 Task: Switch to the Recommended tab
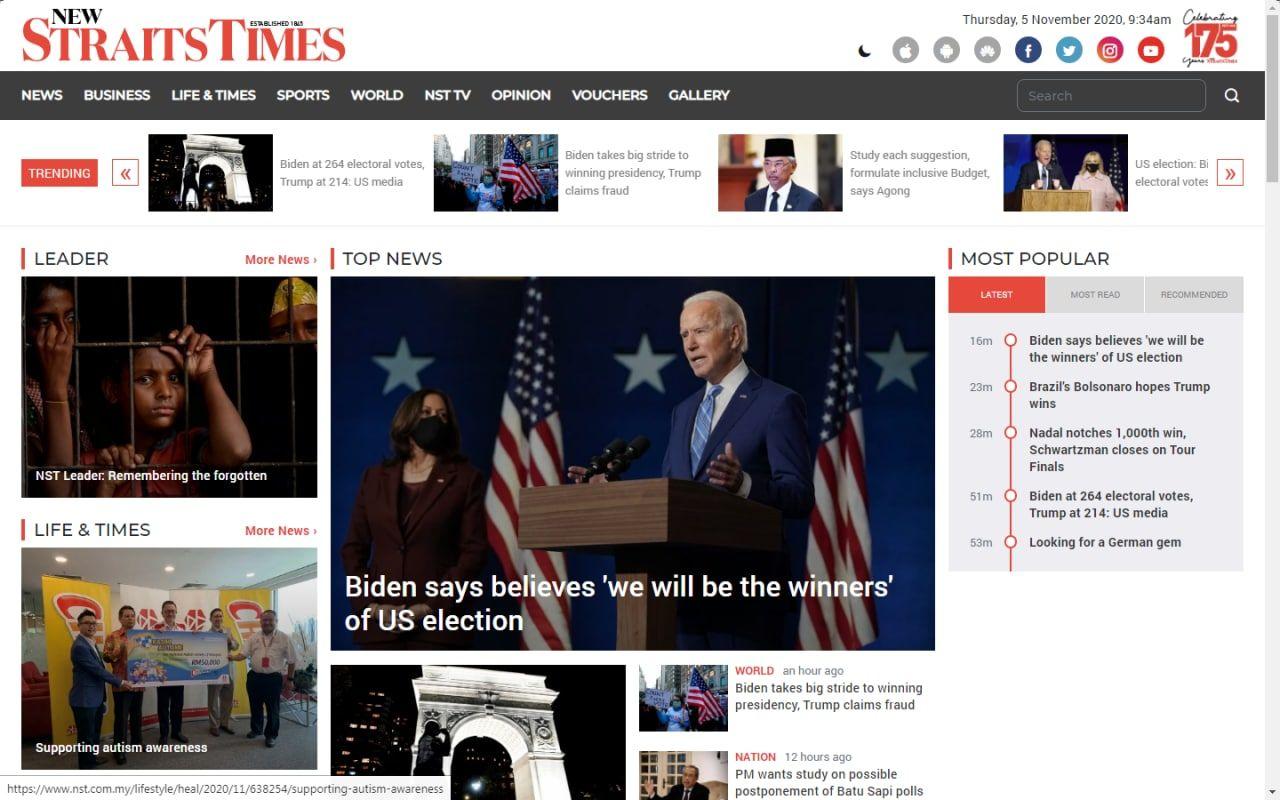1194,295
